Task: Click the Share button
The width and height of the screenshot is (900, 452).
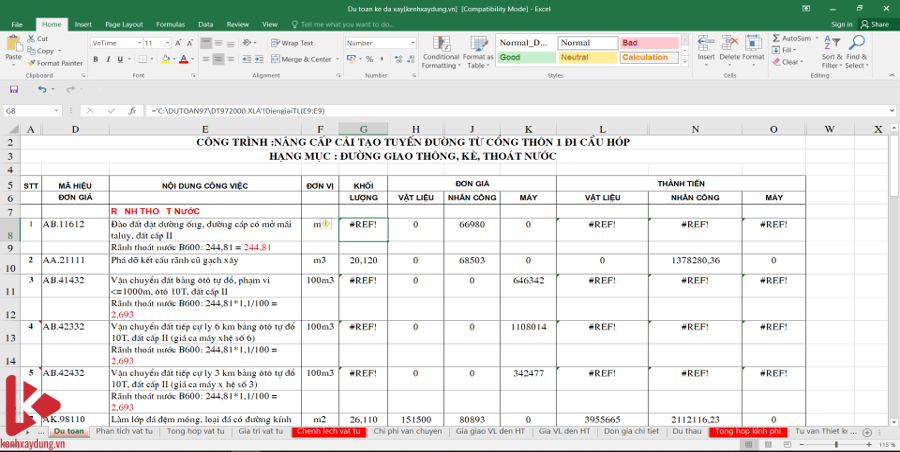Action: (875, 23)
